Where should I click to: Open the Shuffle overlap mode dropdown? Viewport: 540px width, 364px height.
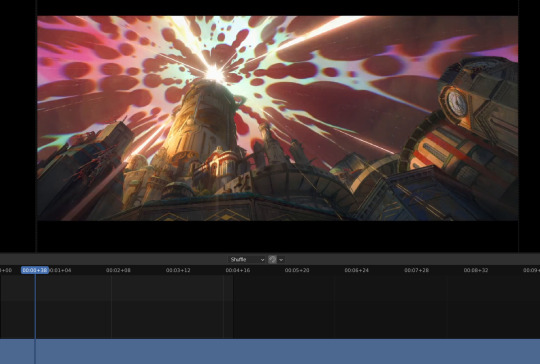[x=247, y=260]
